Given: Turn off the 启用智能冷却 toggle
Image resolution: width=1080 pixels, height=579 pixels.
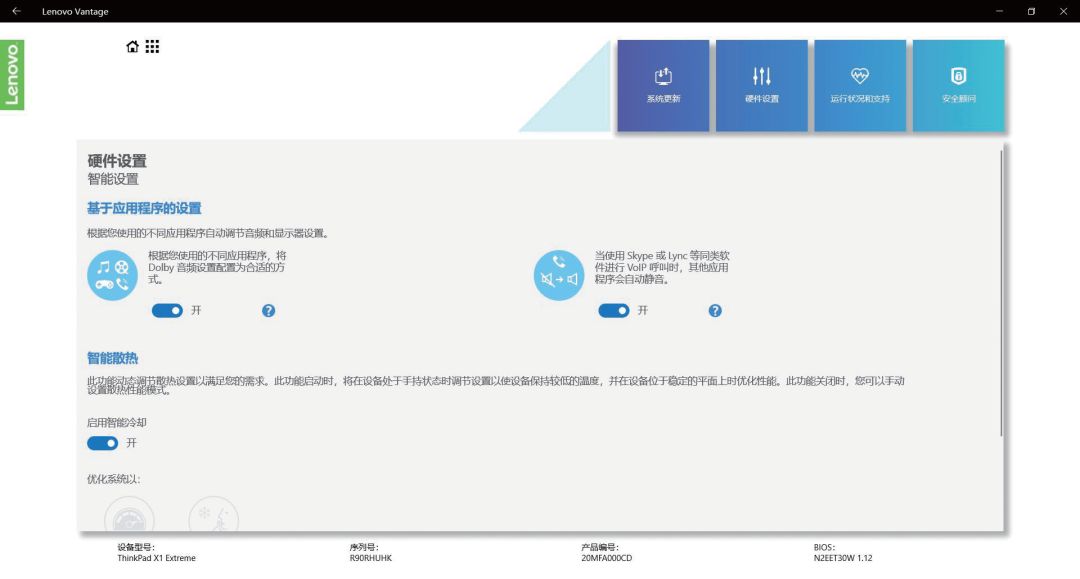Looking at the screenshot, I should pos(103,443).
